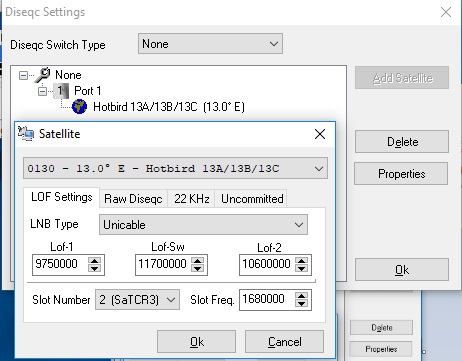
Task: Click the wrench icon next to None
Action: click(43, 75)
